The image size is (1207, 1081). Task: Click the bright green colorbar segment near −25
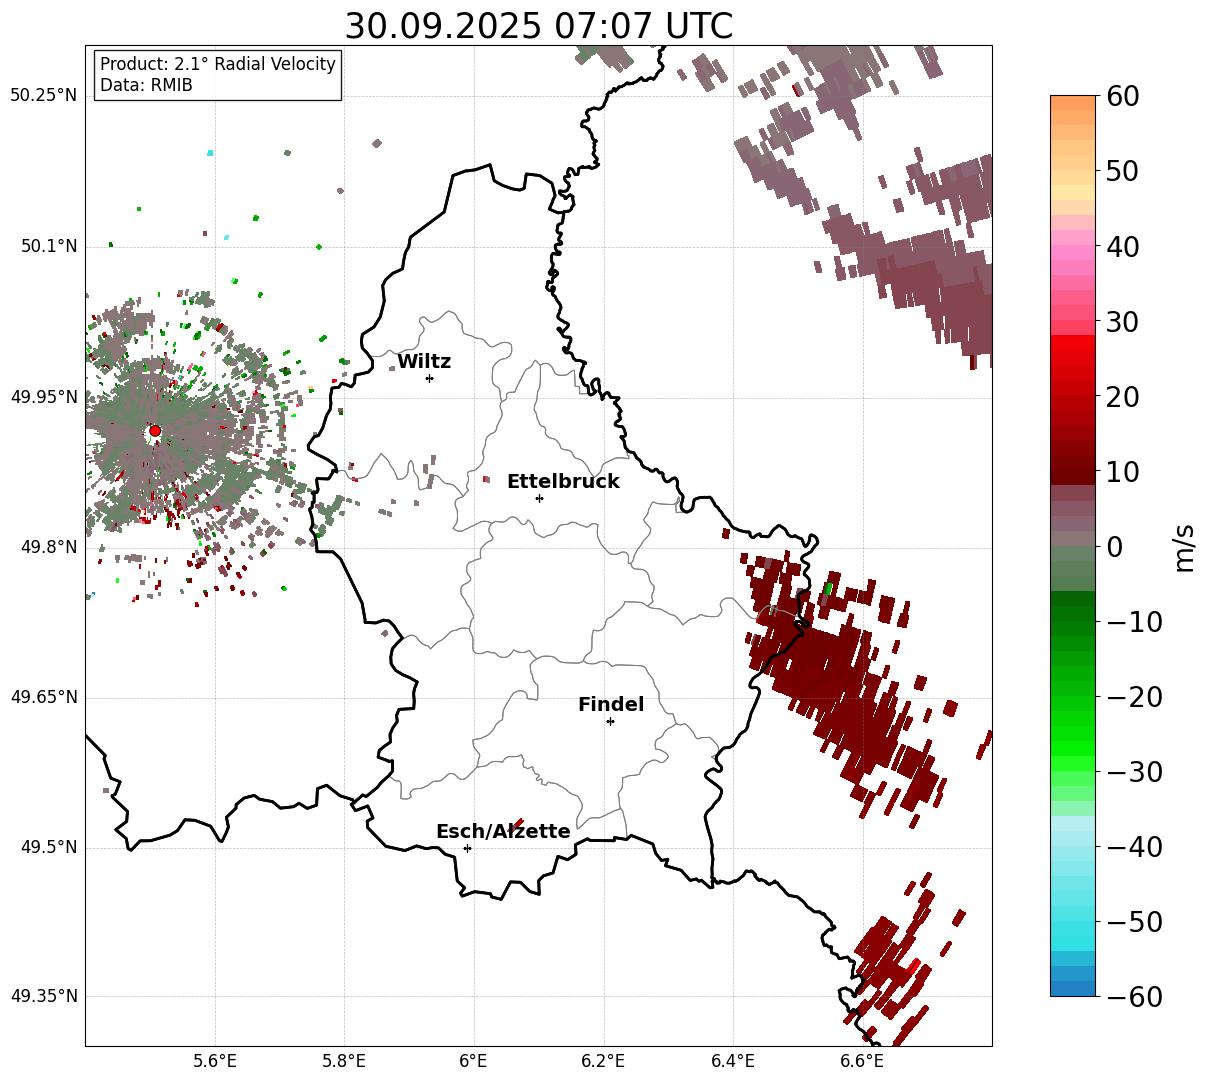[x=1073, y=735]
